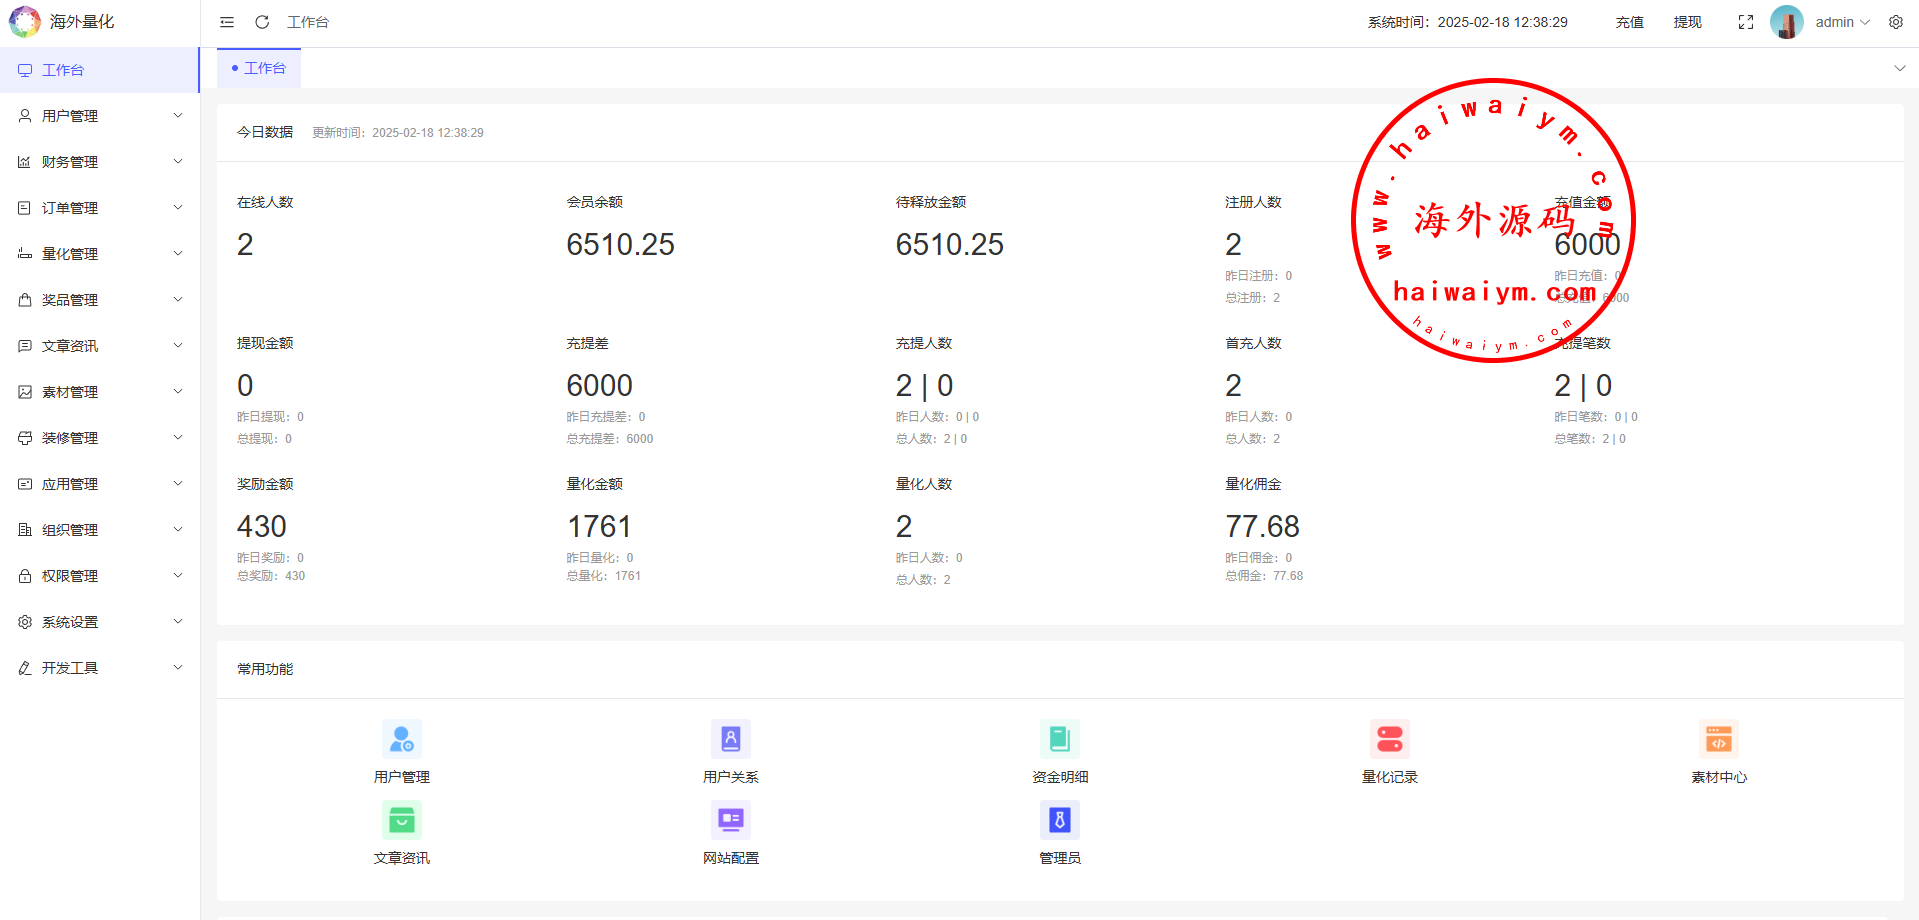Viewport: 1919px width, 920px height.
Task: Open the 网站配置 shortcut icon
Action: point(731,821)
